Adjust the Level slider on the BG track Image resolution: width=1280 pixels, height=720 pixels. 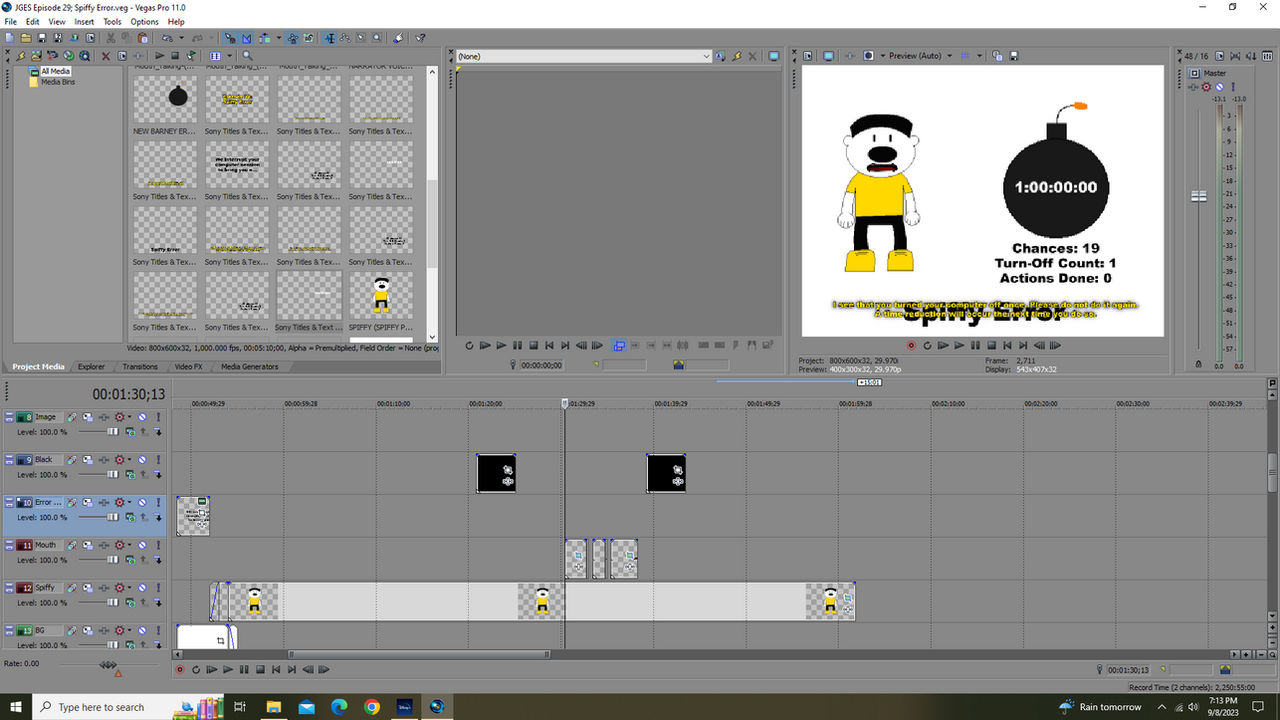coord(112,644)
